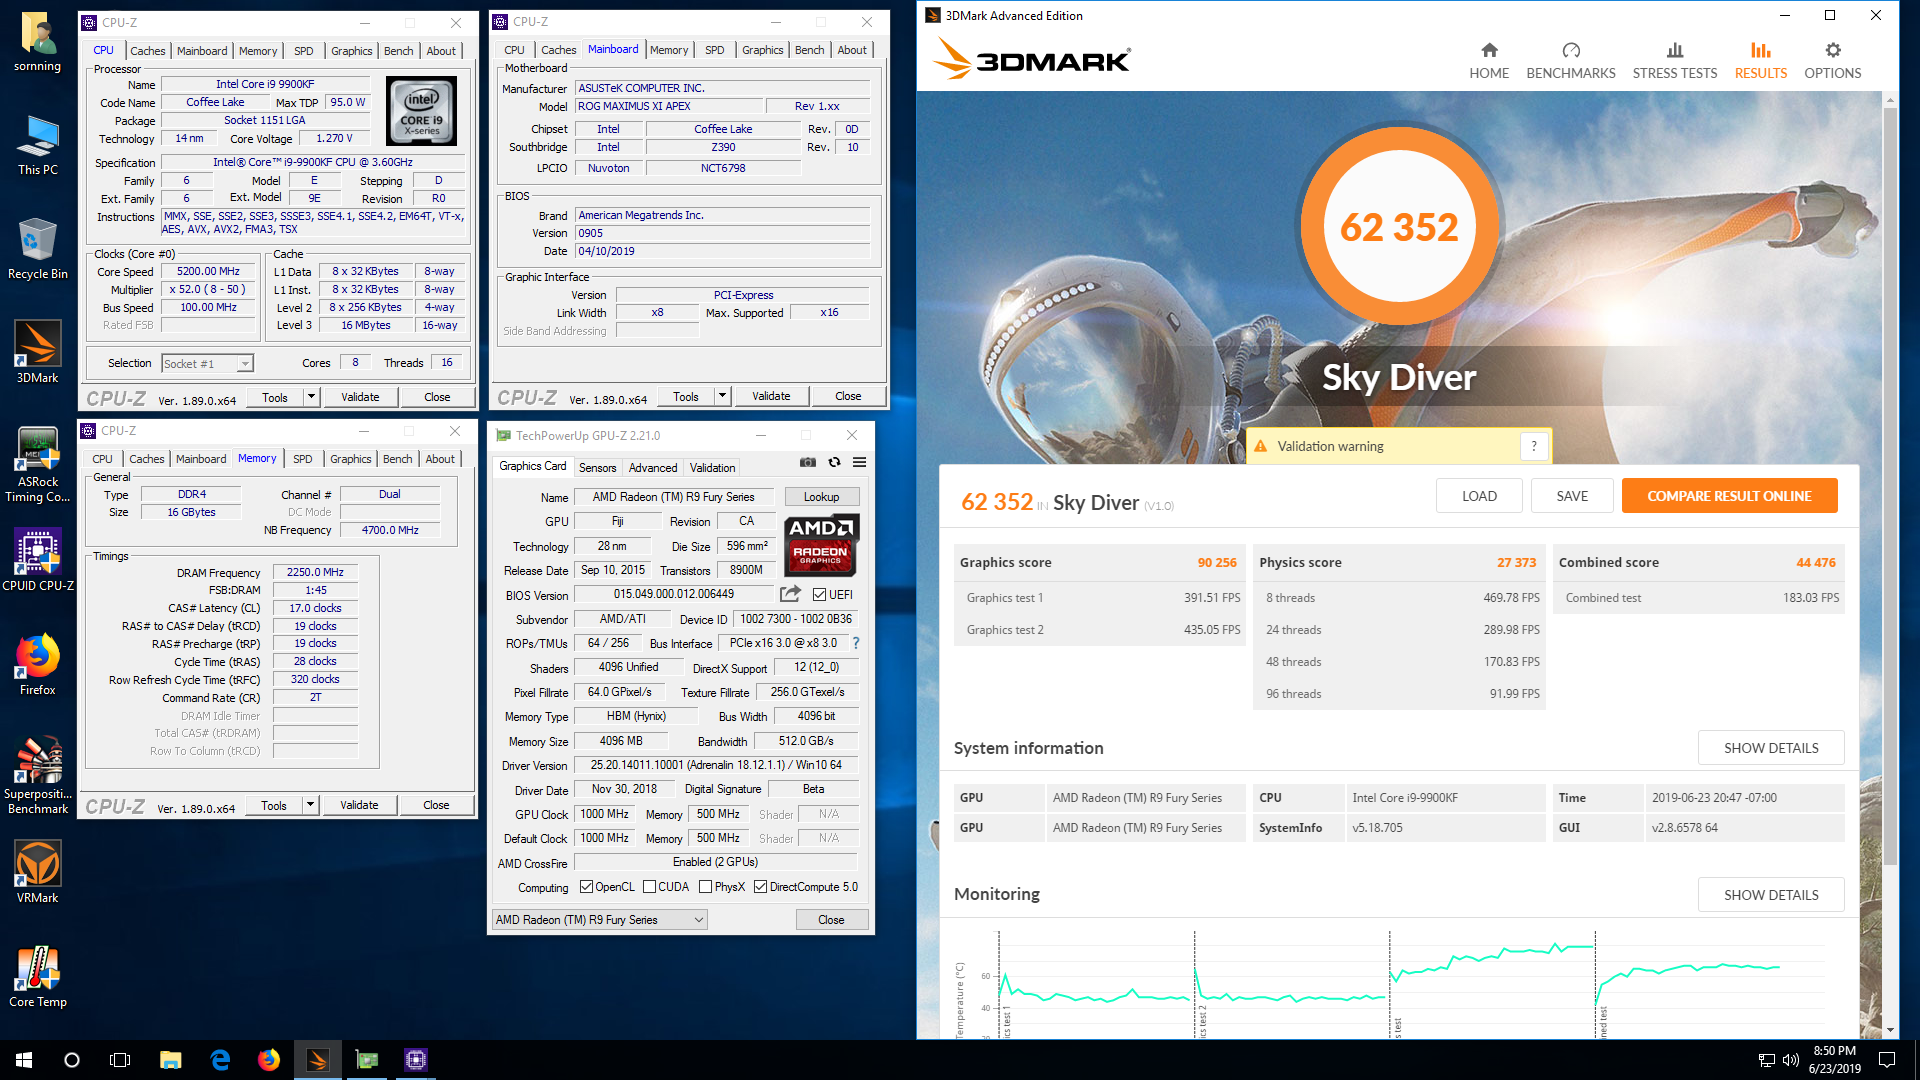Toggle the DirectCompute 5.0 checkbox
This screenshot has width=1920, height=1080.
coord(761,887)
